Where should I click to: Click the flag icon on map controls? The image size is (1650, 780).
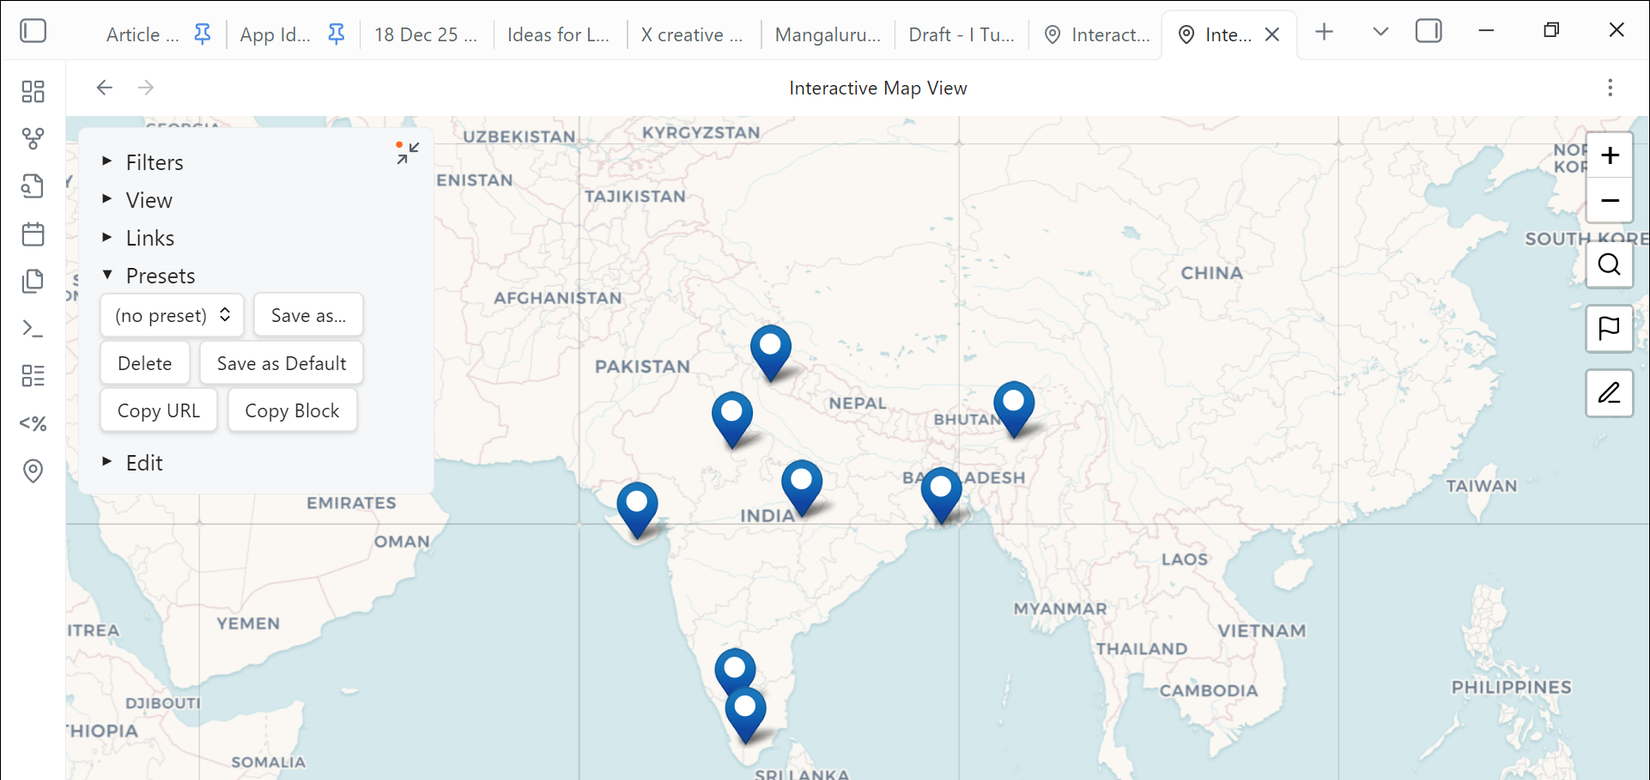point(1609,329)
